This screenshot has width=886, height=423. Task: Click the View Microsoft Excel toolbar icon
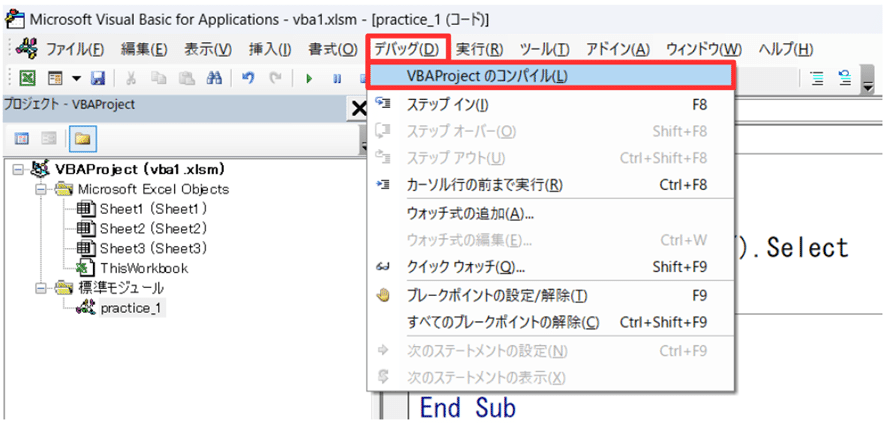tap(27, 79)
